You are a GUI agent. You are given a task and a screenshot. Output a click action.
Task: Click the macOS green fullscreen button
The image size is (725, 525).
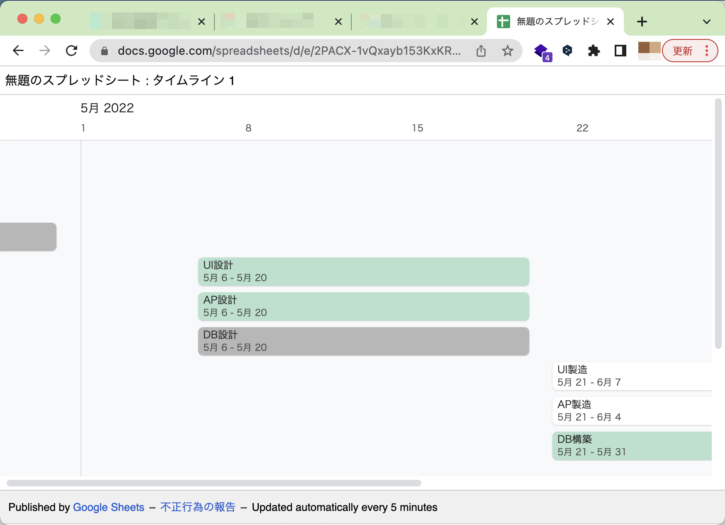click(55, 19)
